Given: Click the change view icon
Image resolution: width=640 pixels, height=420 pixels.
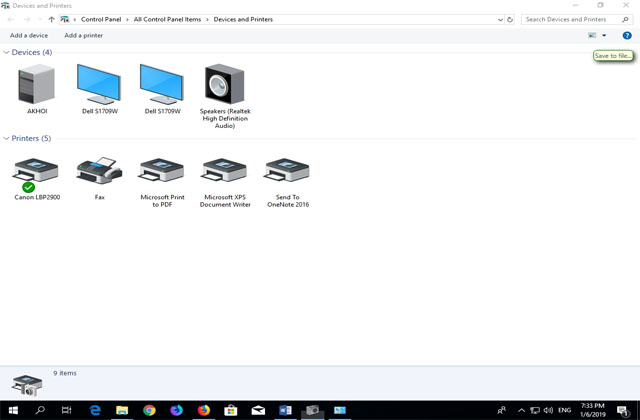Looking at the screenshot, I should tap(592, 36).
